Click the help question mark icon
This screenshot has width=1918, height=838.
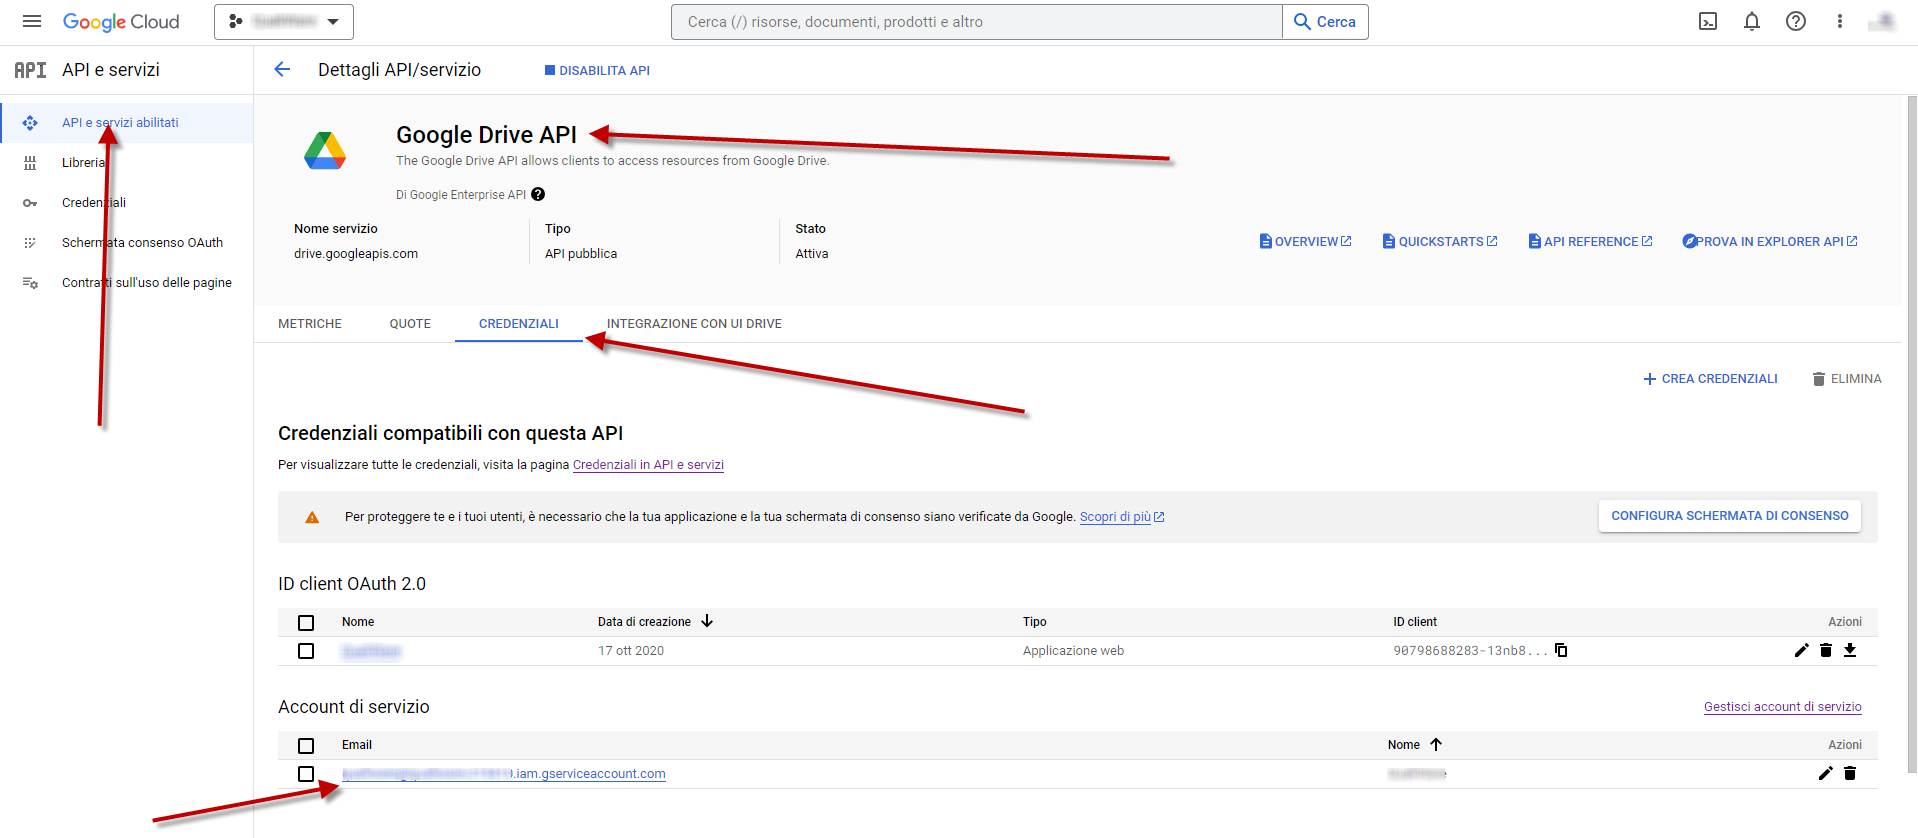1796,21
